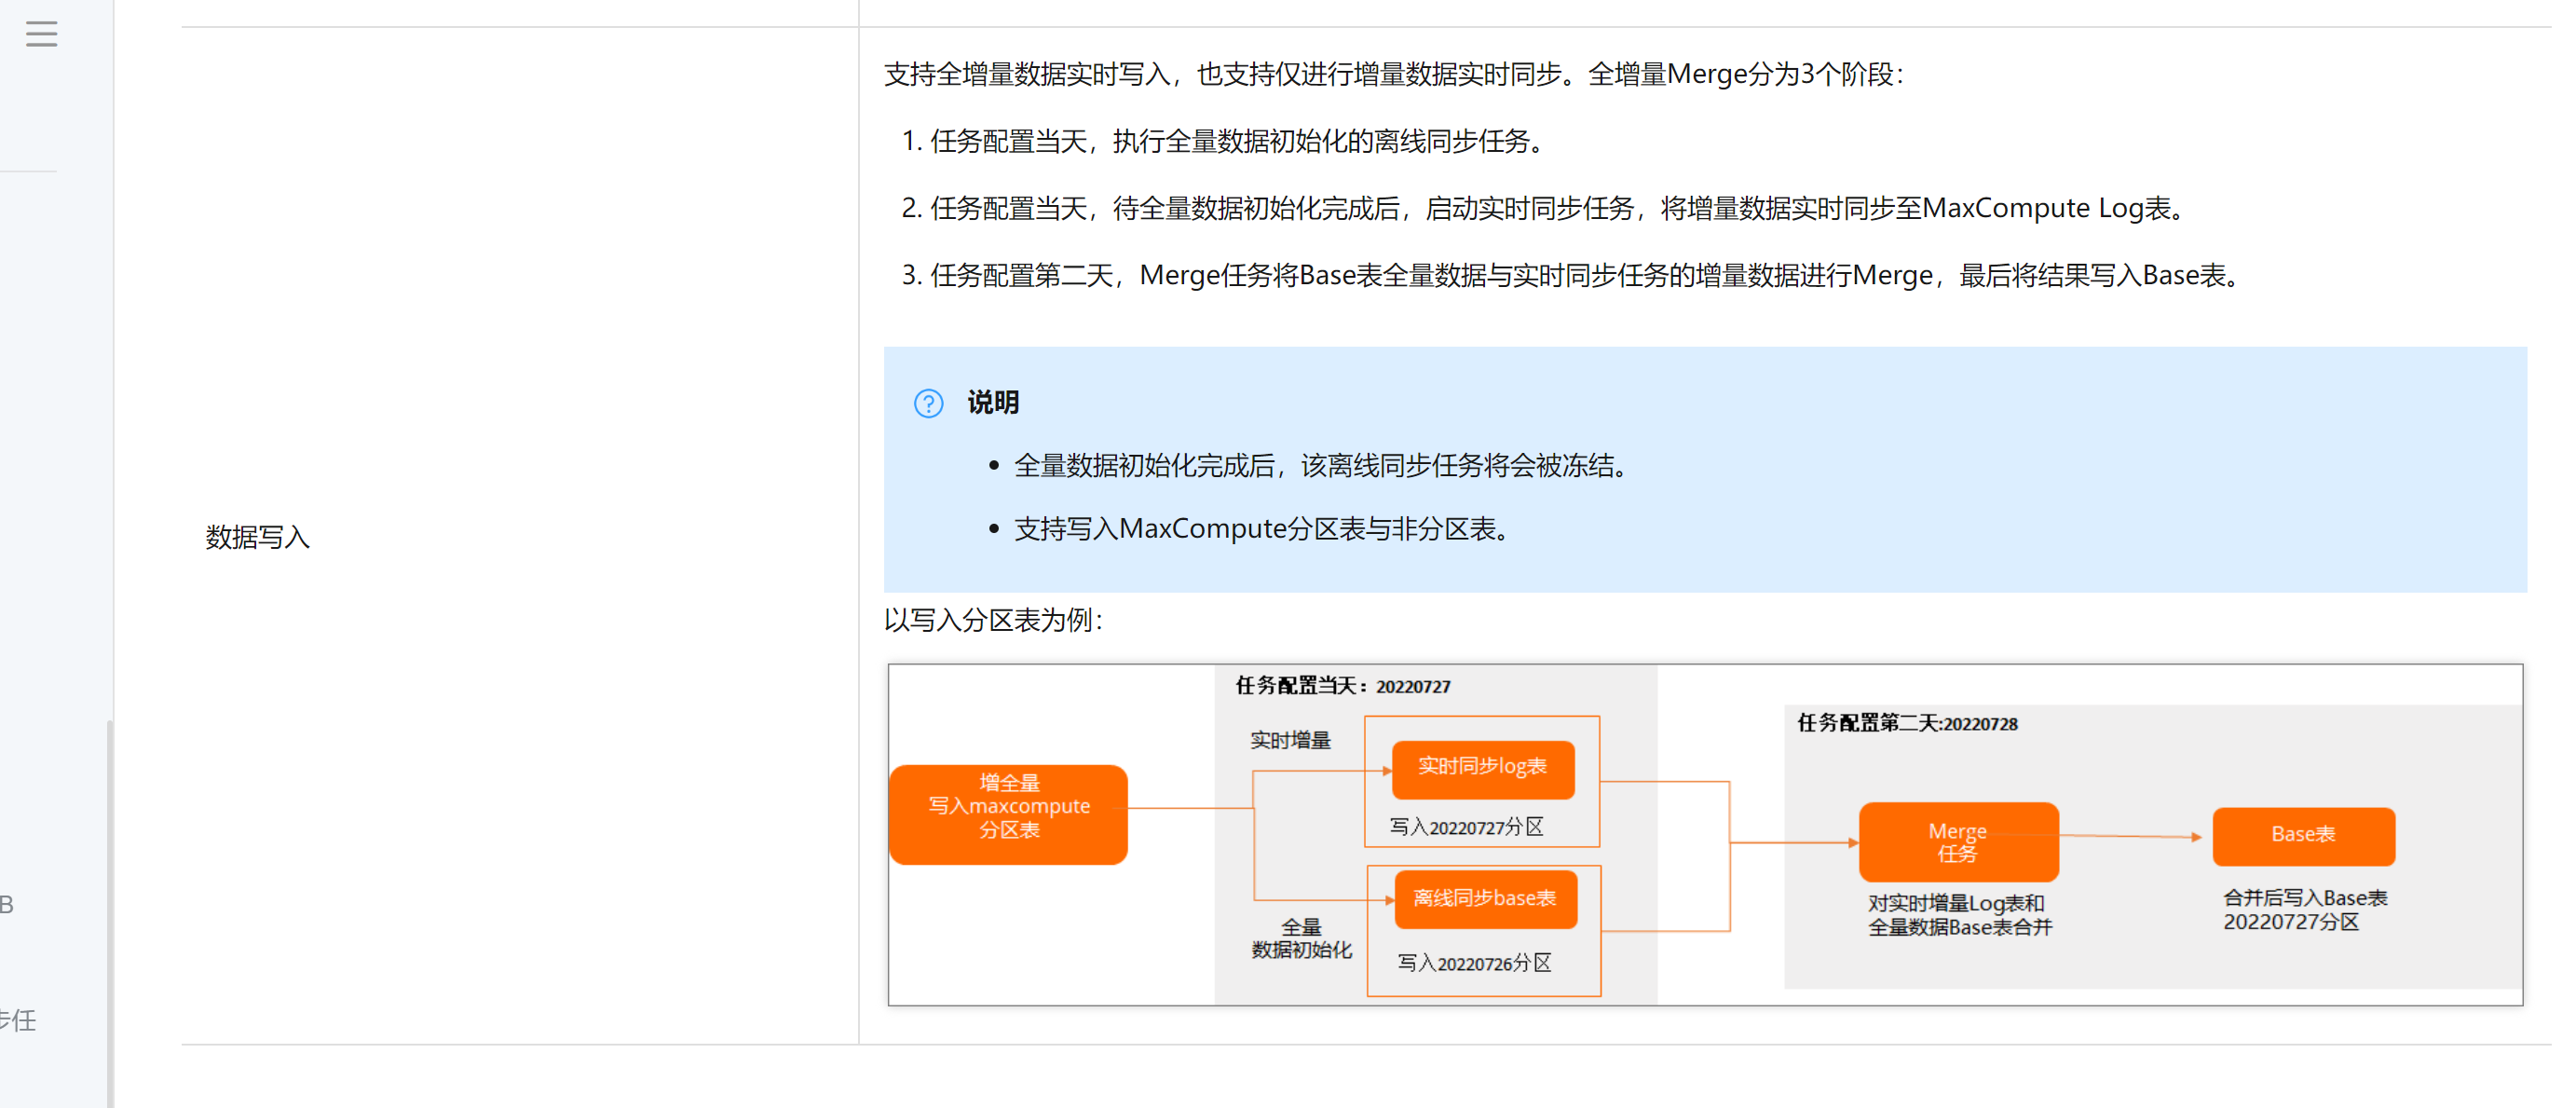Click the bullet about offline task being frozen

1325,465
